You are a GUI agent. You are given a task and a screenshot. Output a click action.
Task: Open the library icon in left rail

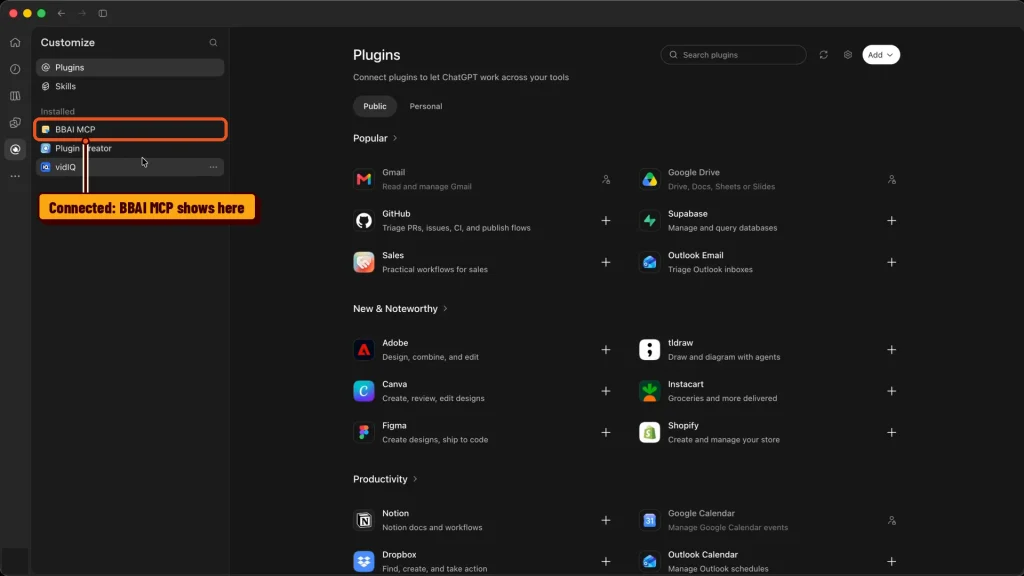[x=15, y=96]
